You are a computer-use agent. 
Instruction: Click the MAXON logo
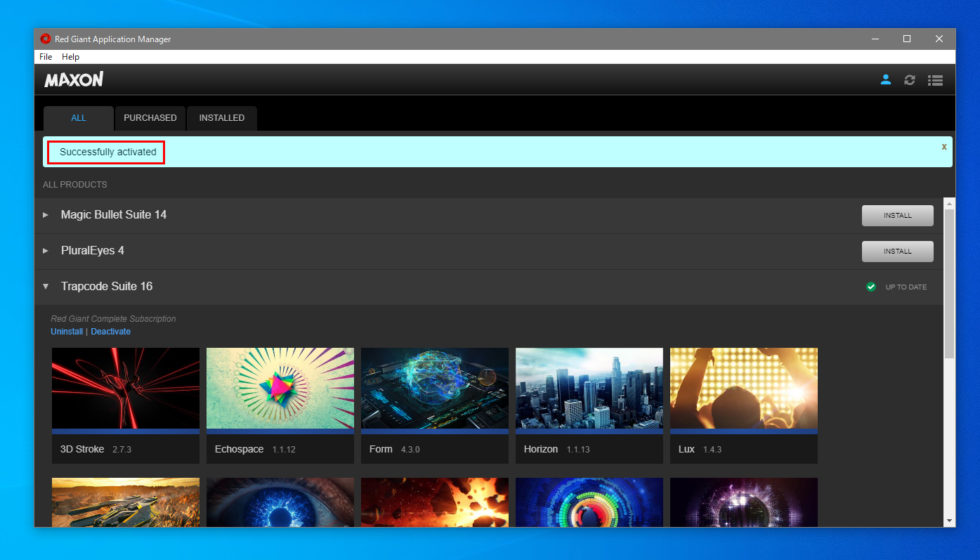(74, 79)
